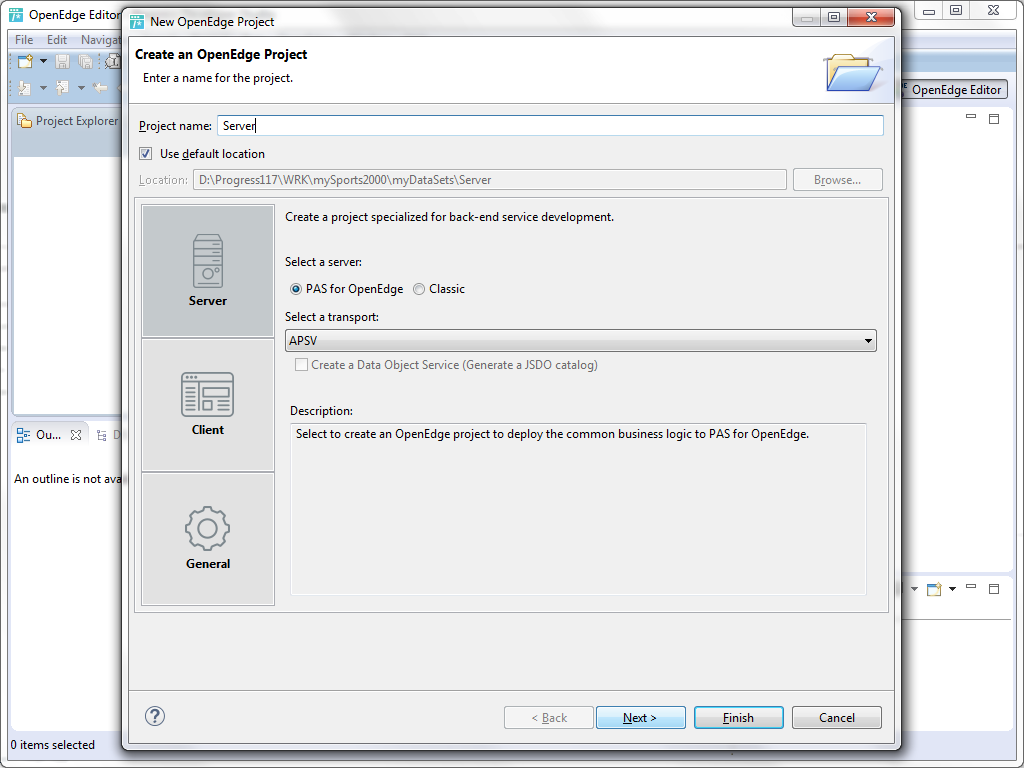Open the Navigate menu in OpenEdge Editor

pyautogui.click(x=100, y=40)
